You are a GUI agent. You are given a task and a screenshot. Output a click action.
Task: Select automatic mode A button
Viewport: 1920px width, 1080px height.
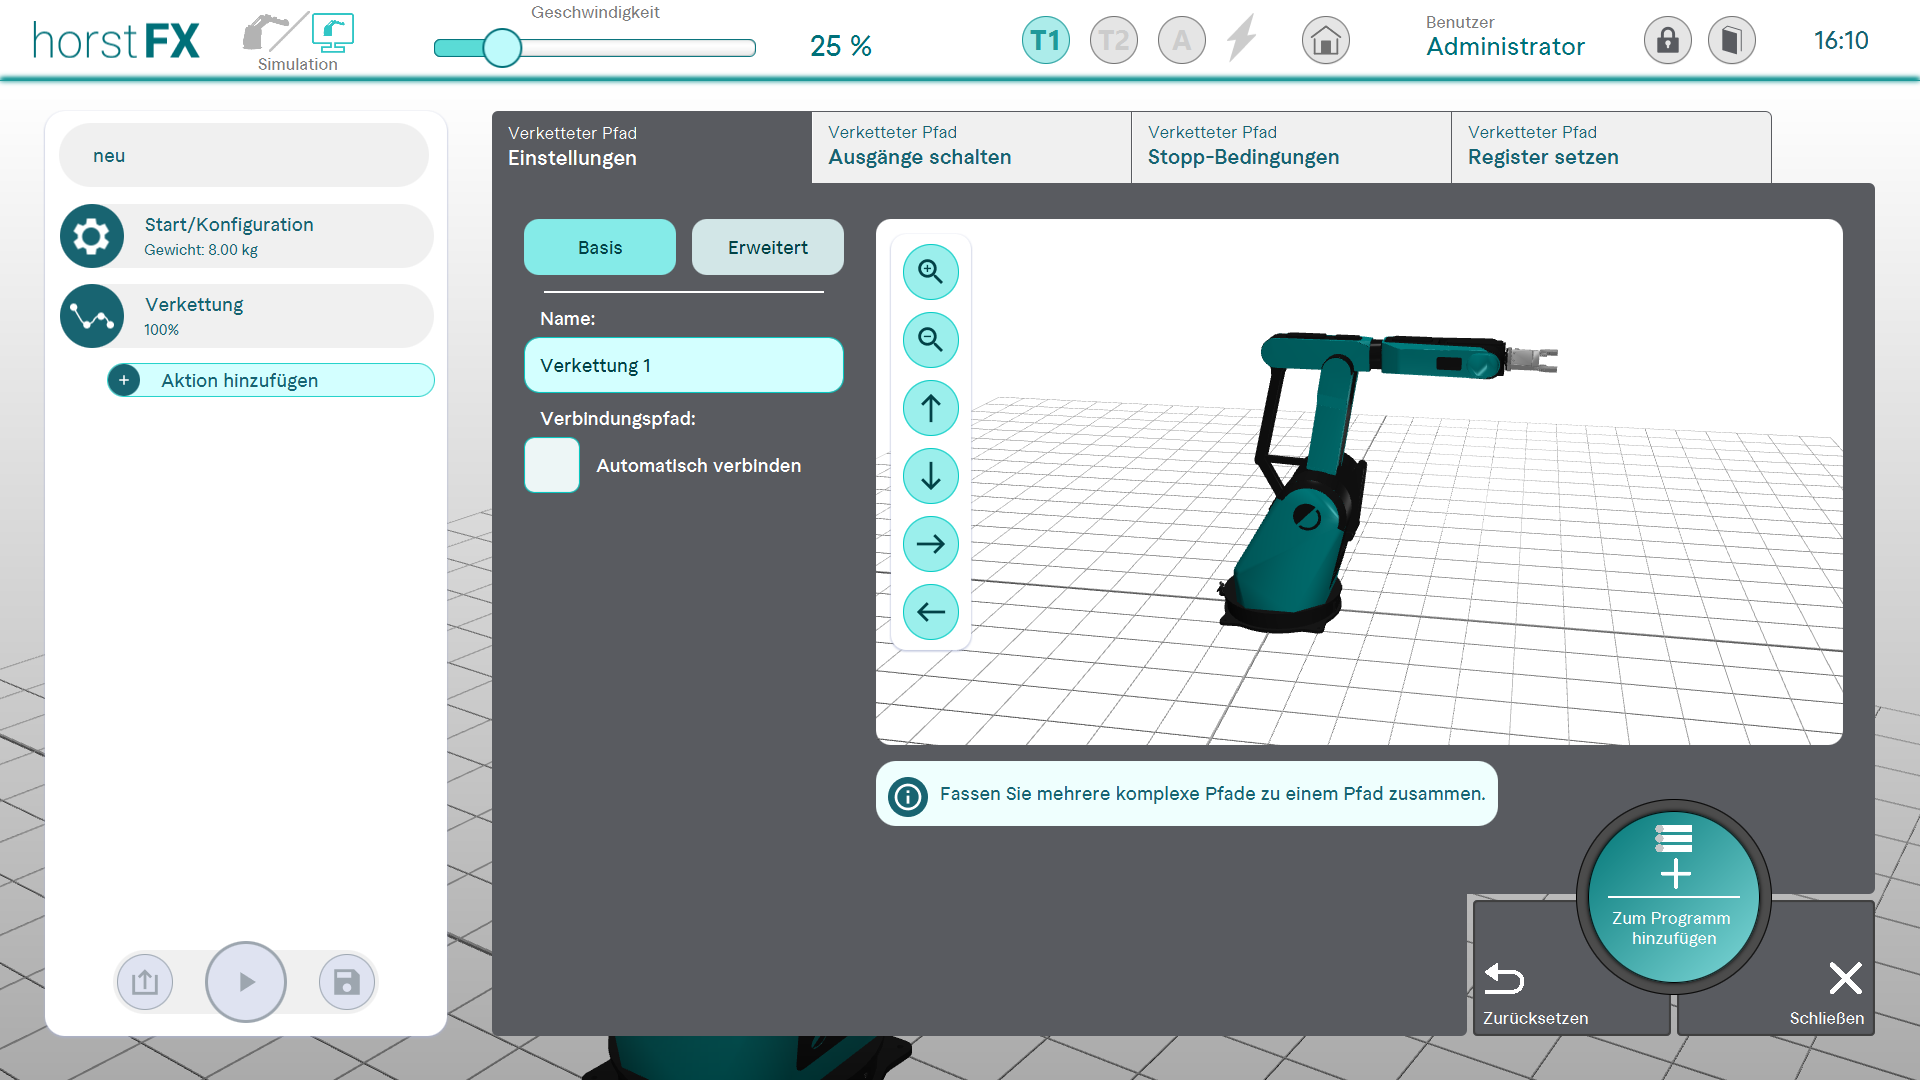click(x=1181, y=41)
